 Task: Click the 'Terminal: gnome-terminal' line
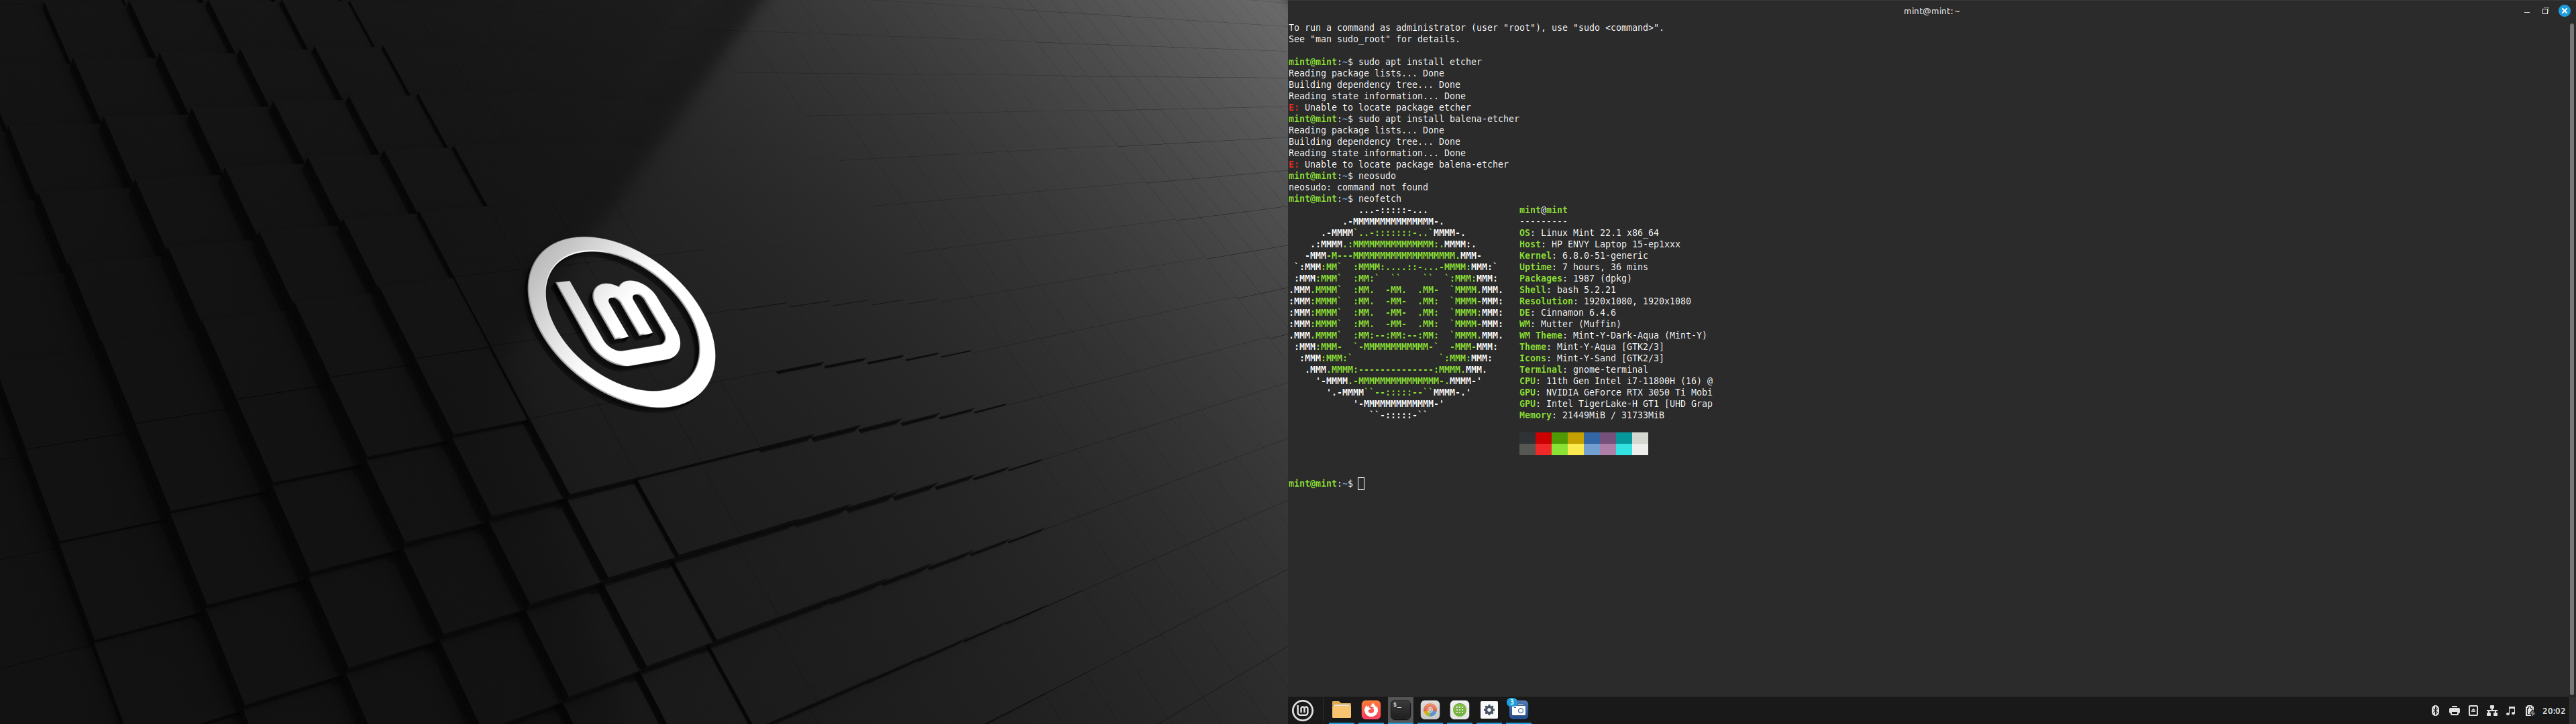click(x=1584, y=370)
